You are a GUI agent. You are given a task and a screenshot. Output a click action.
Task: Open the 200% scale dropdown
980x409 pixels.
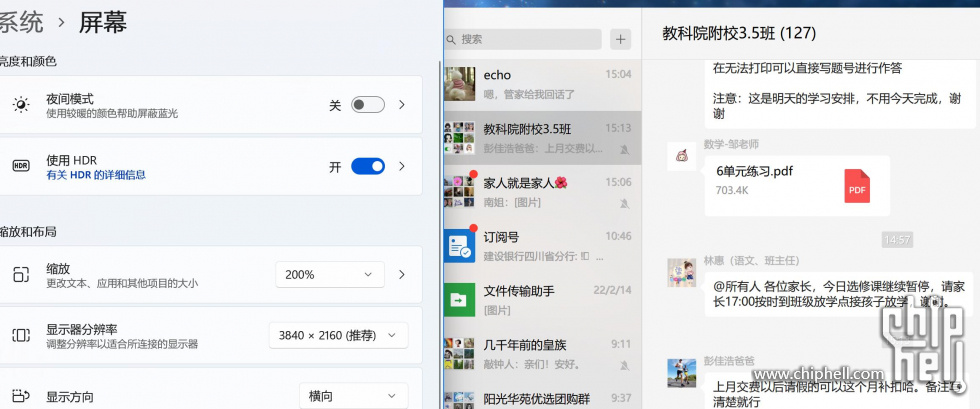(330, 275)
